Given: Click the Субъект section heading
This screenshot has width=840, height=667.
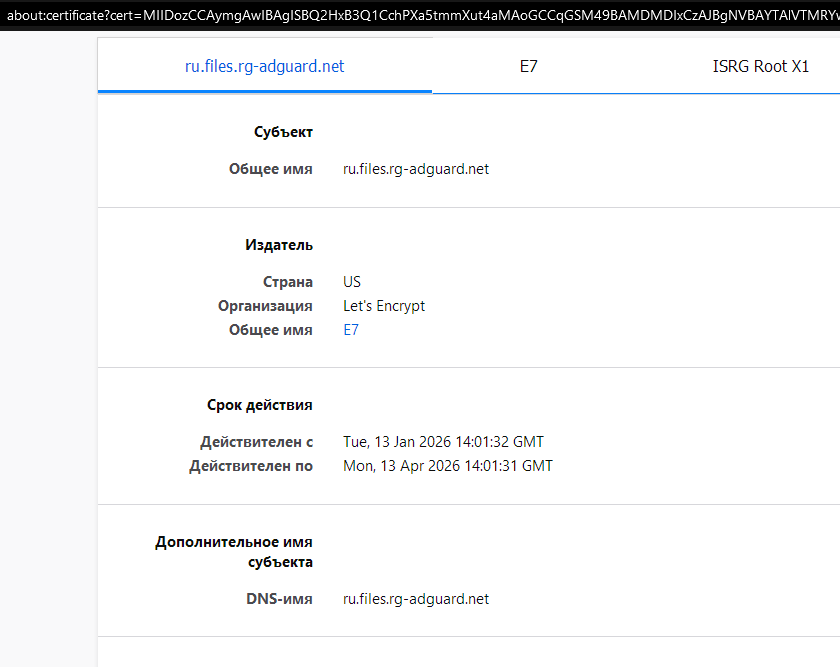Looking at the screenshot, I should pos(283,132).
